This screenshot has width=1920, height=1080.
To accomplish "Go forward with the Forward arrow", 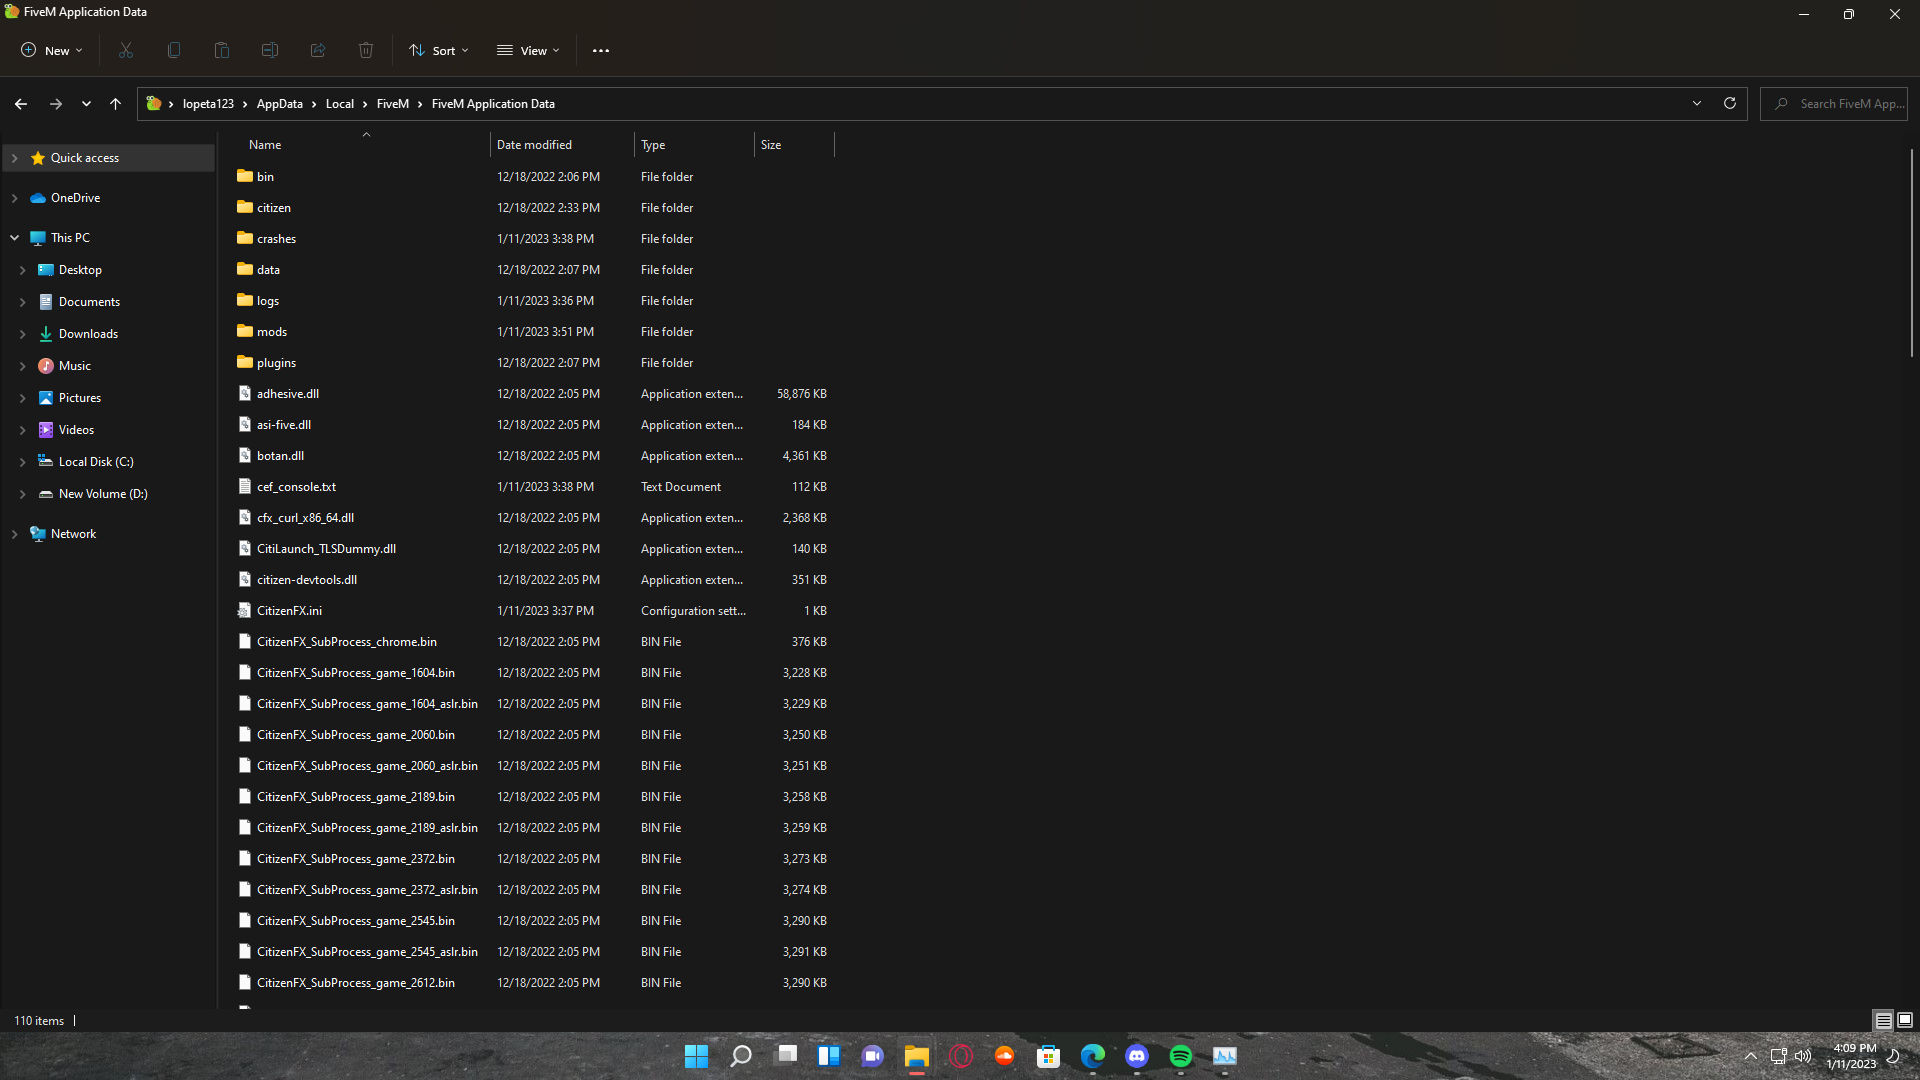I will [x=56, y=104].
